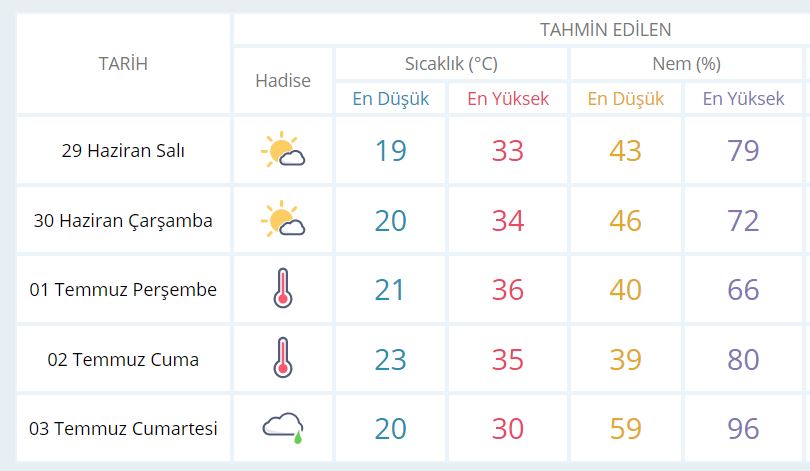Click highest temperature value 36
The image size is (810, 471).
click(x=508, y=289)
